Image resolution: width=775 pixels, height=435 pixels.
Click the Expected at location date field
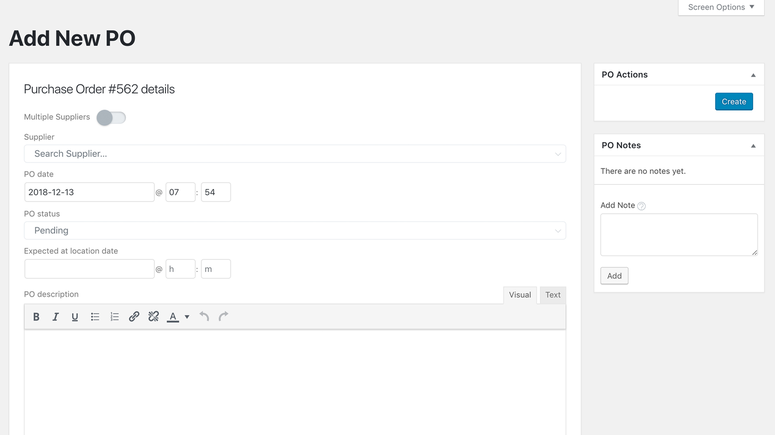[89, 269]
